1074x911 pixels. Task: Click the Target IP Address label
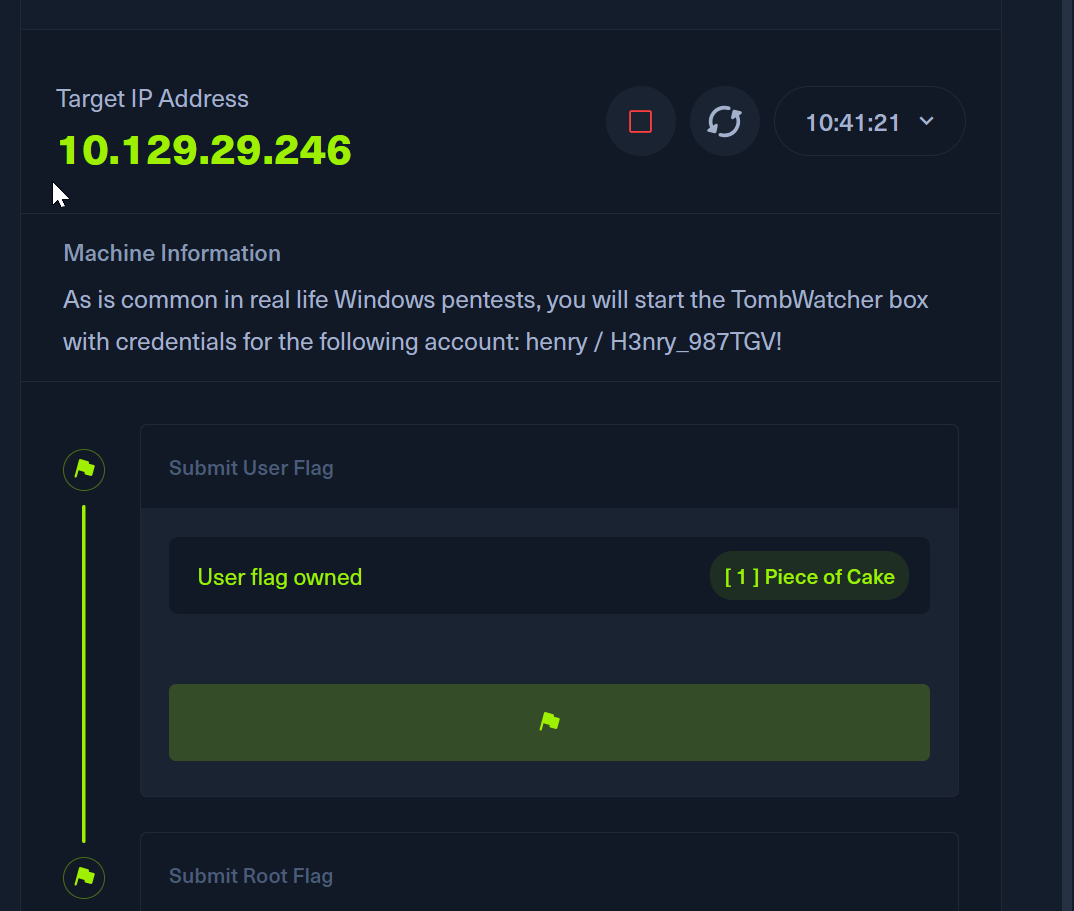tap(152, 99)
